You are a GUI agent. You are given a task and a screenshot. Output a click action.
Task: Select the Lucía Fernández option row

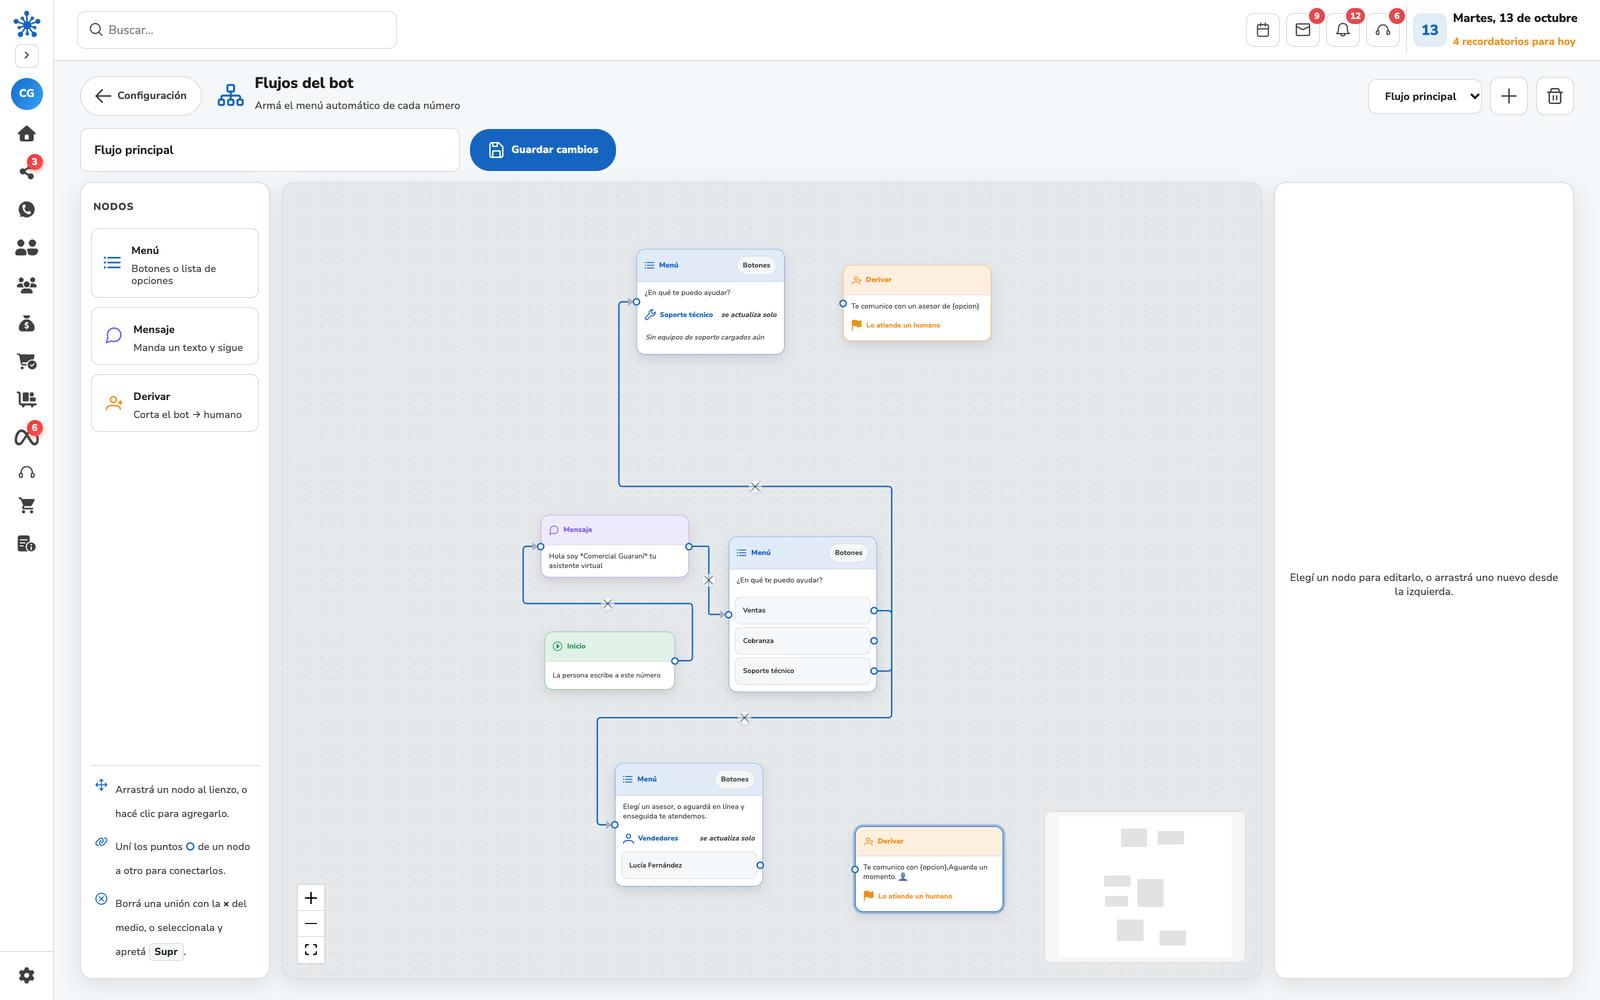coord(688,865)
